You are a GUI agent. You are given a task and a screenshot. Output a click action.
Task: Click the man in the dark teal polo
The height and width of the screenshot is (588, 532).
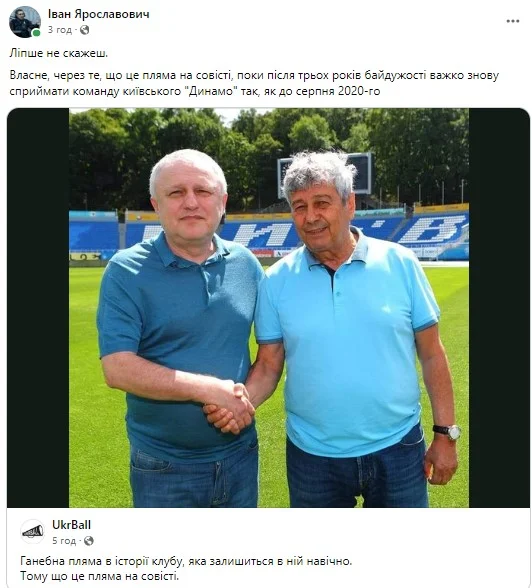180,330
